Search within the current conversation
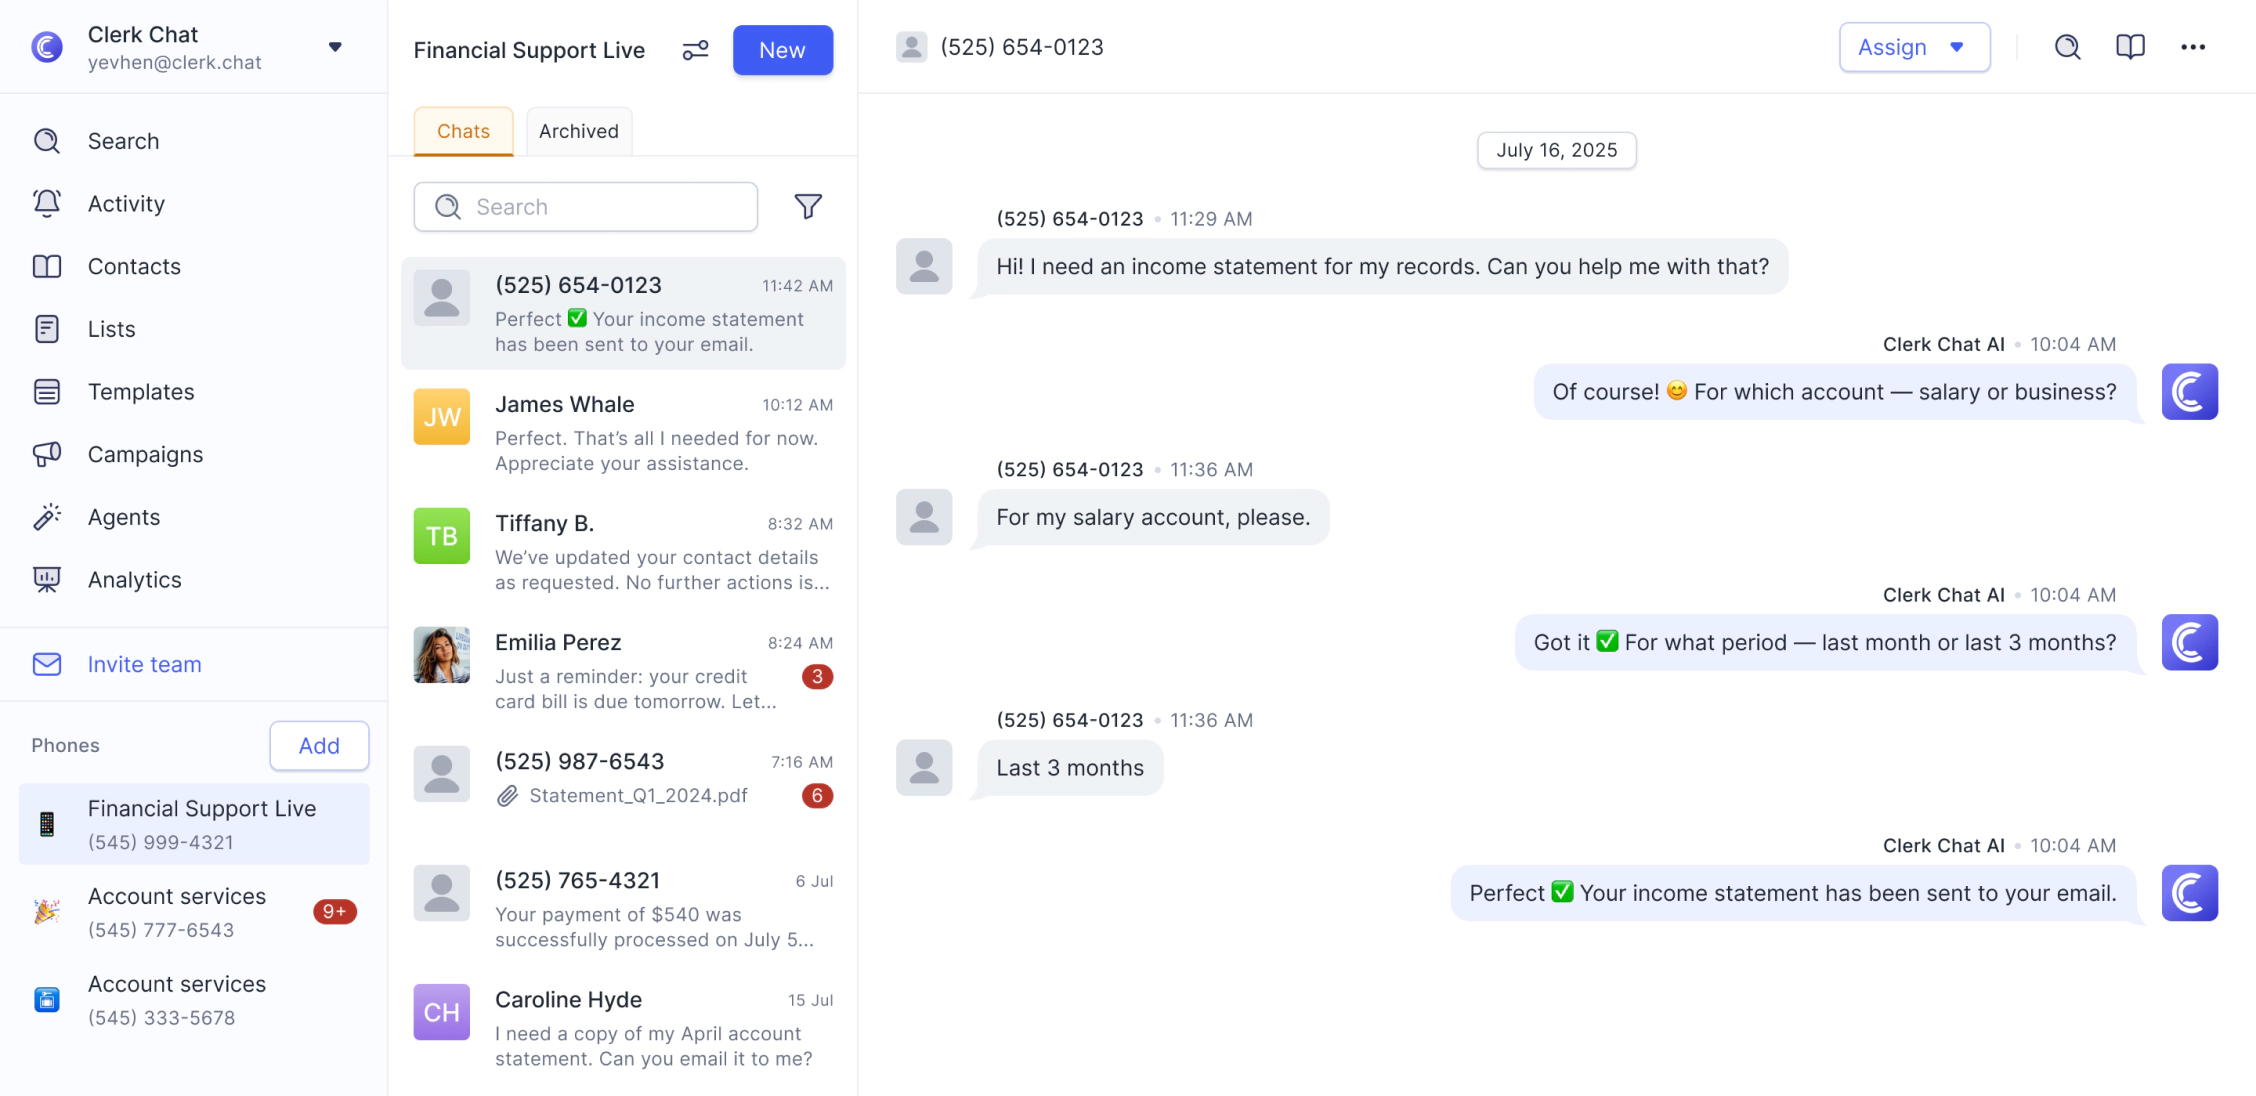 click(x=2067, y=46)
